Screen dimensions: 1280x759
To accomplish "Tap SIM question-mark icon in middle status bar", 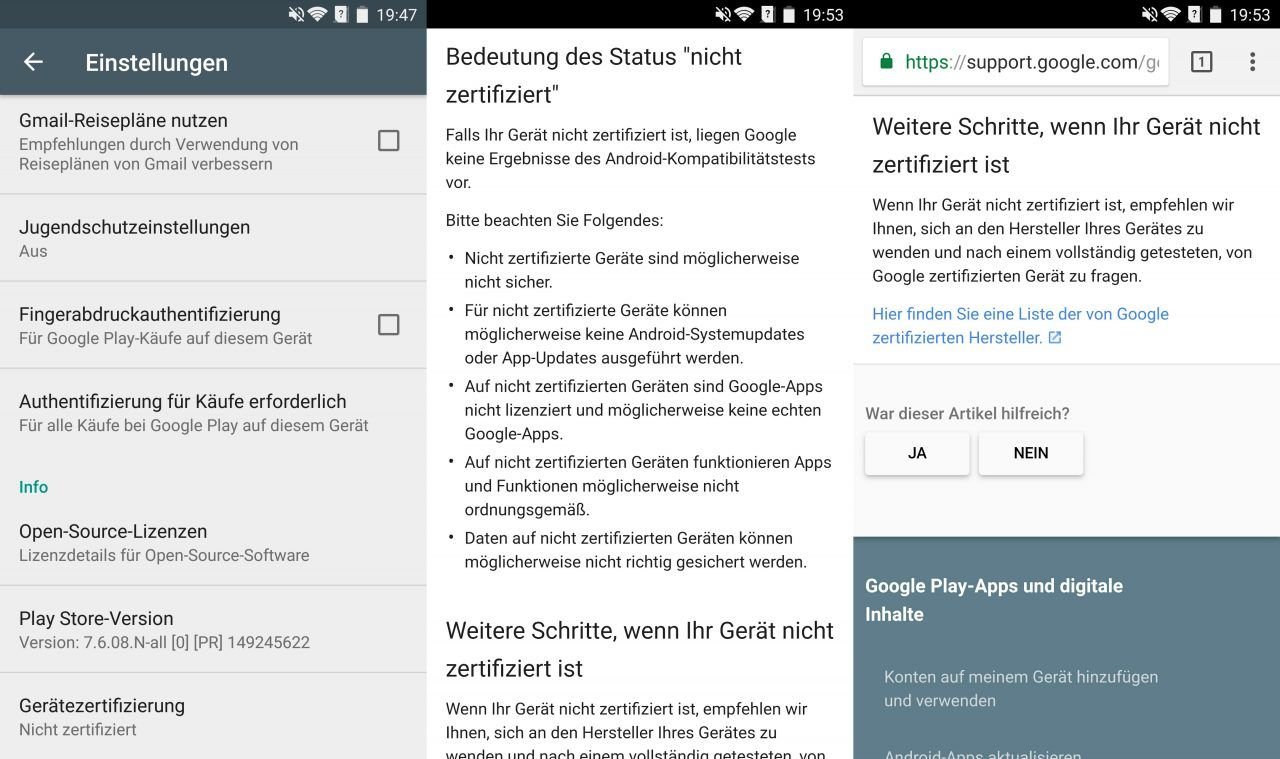I will 768,14.
